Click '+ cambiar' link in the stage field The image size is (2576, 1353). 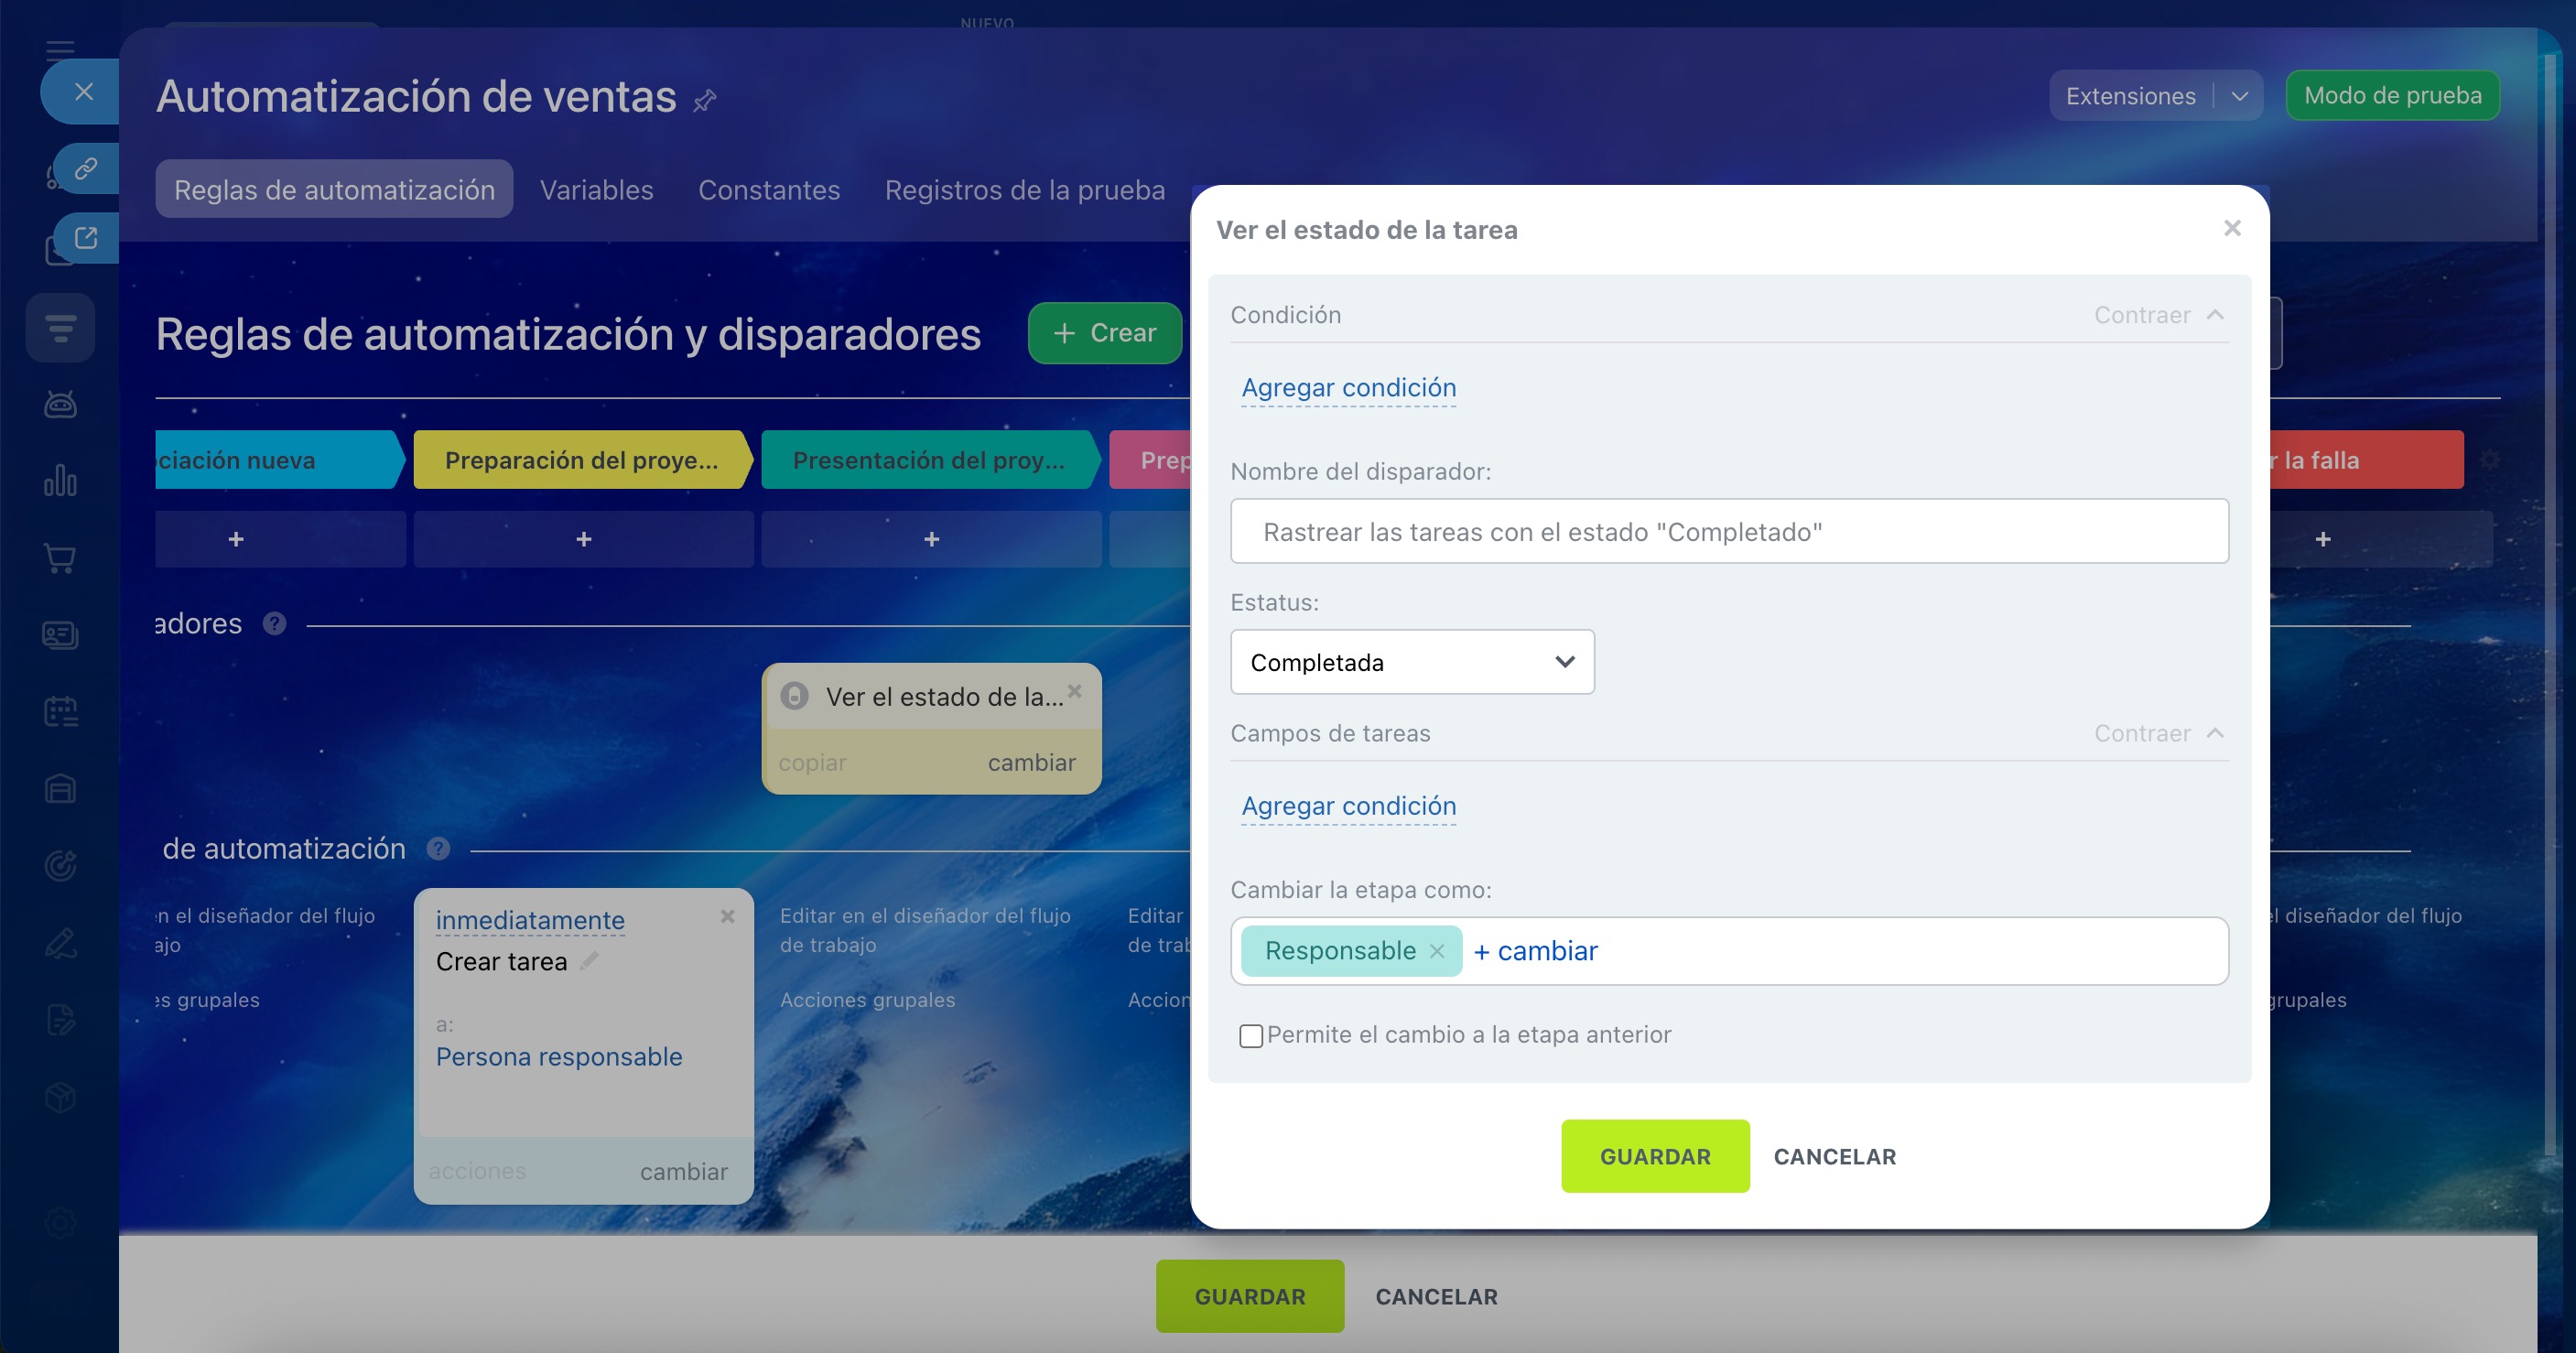click(1535, 951)
